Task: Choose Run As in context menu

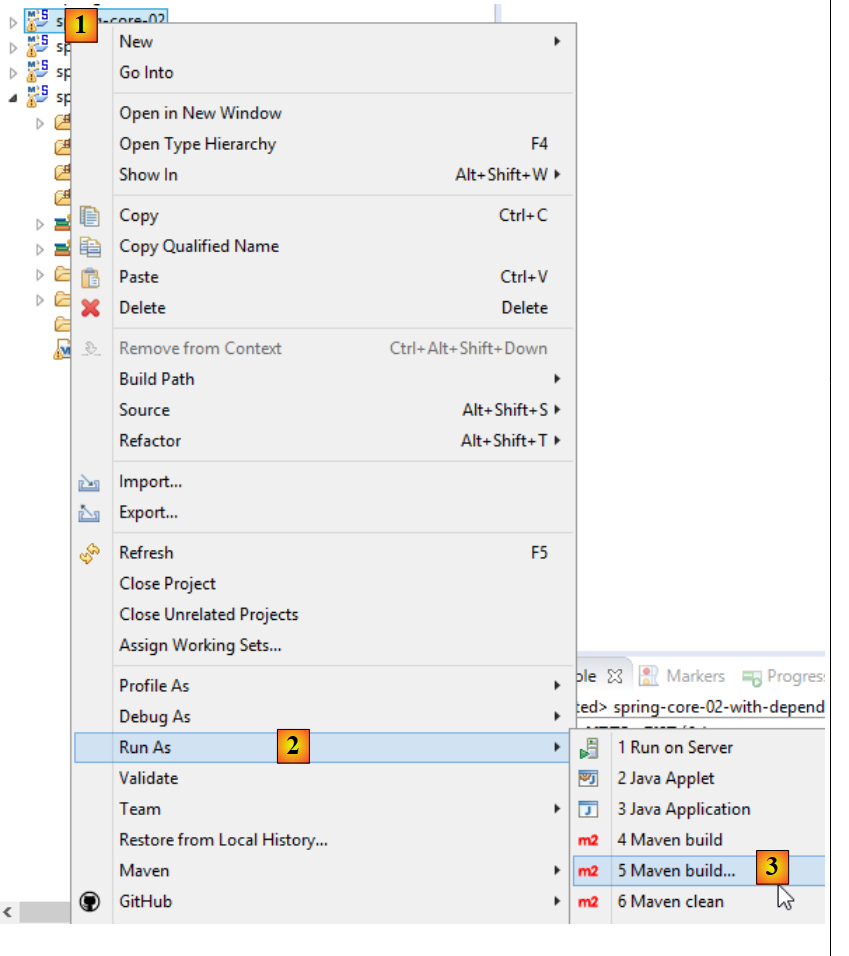Action: [x=146, y=748]
